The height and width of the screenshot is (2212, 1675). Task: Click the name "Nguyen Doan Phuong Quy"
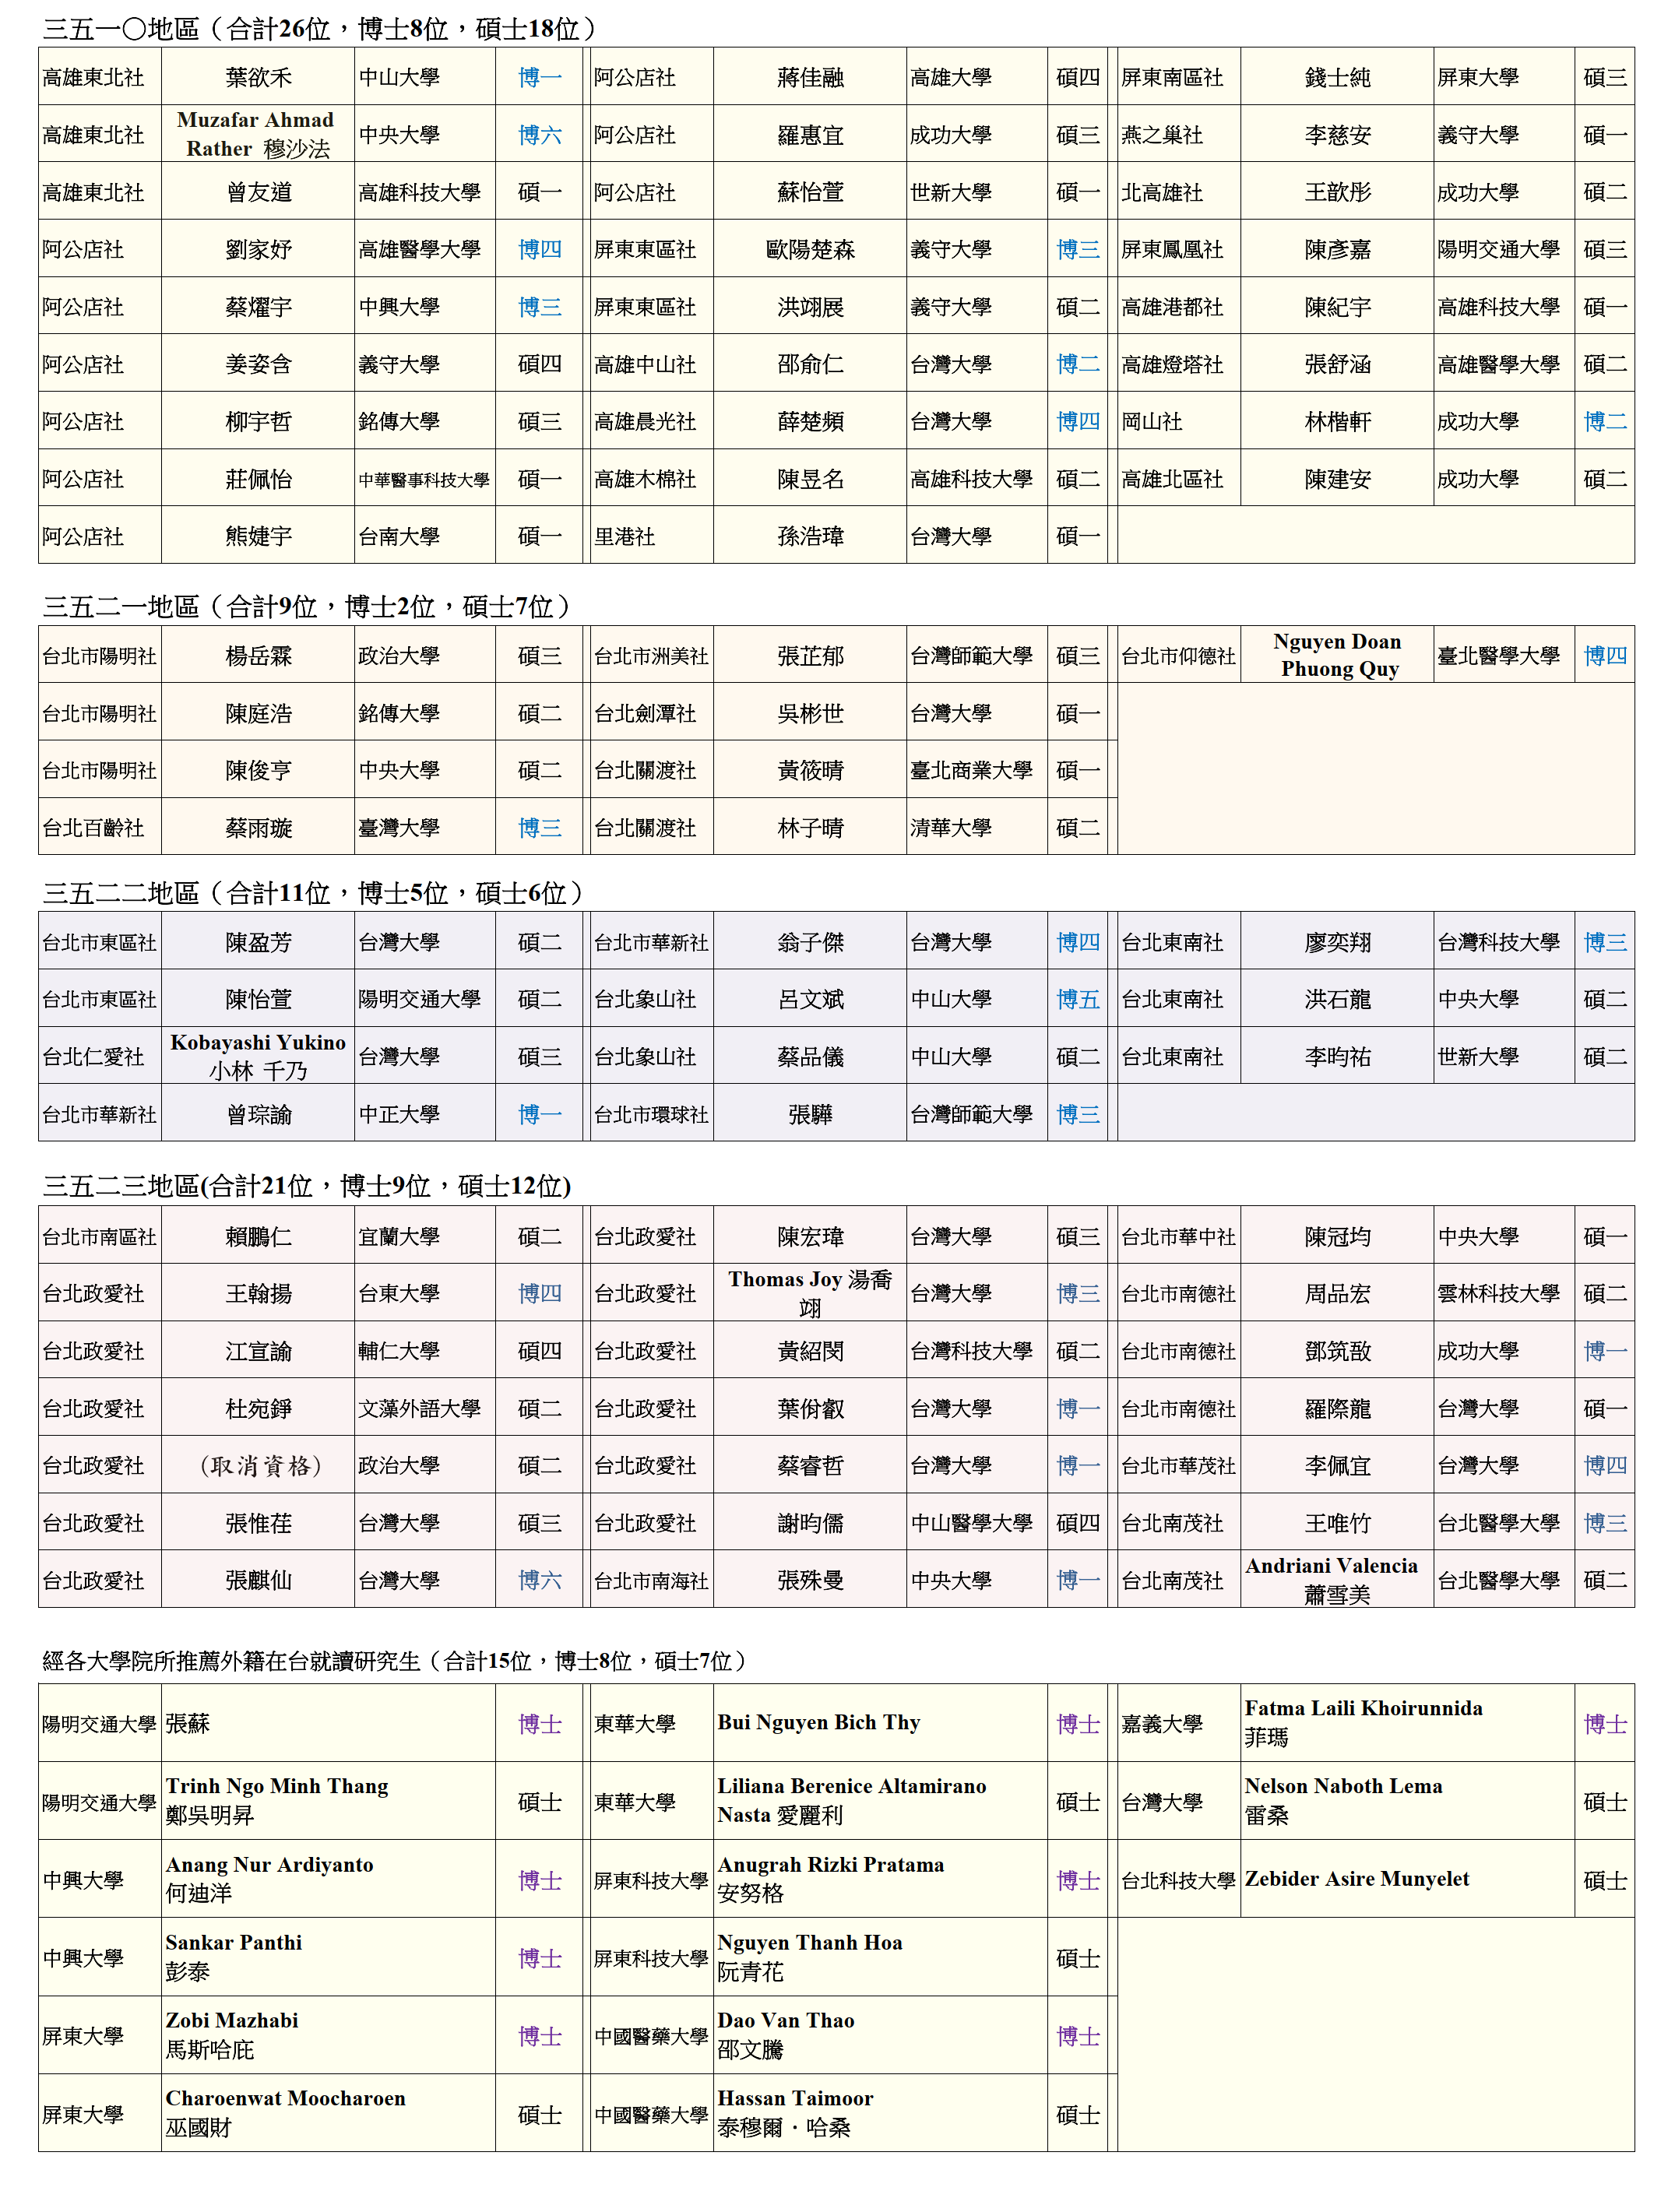[1337, 655]
